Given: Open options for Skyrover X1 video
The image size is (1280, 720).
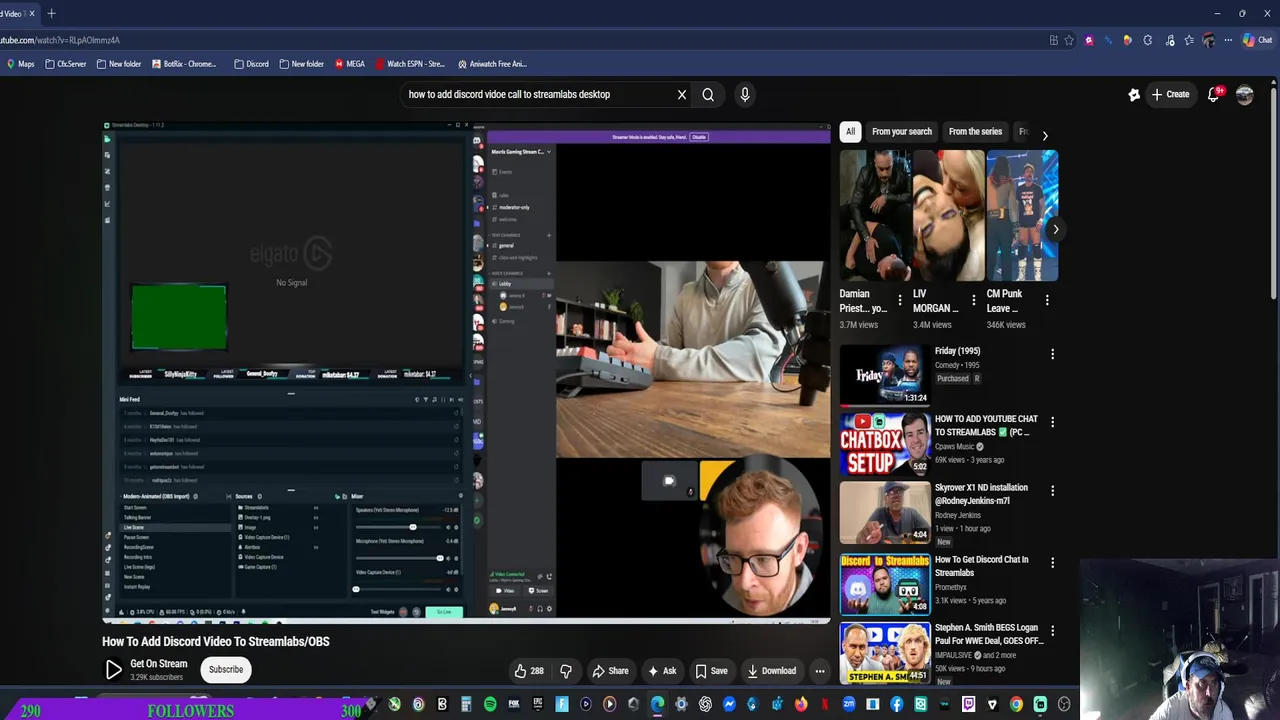Looking at the screenshot, I should point(1052,491).
